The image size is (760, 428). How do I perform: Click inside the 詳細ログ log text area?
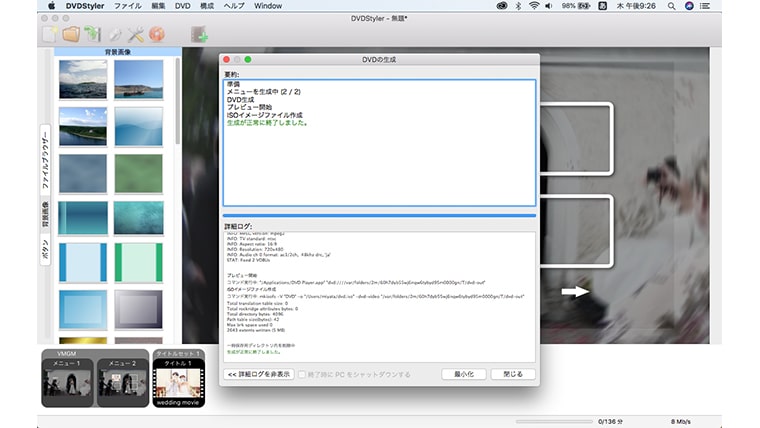(379, 297)
